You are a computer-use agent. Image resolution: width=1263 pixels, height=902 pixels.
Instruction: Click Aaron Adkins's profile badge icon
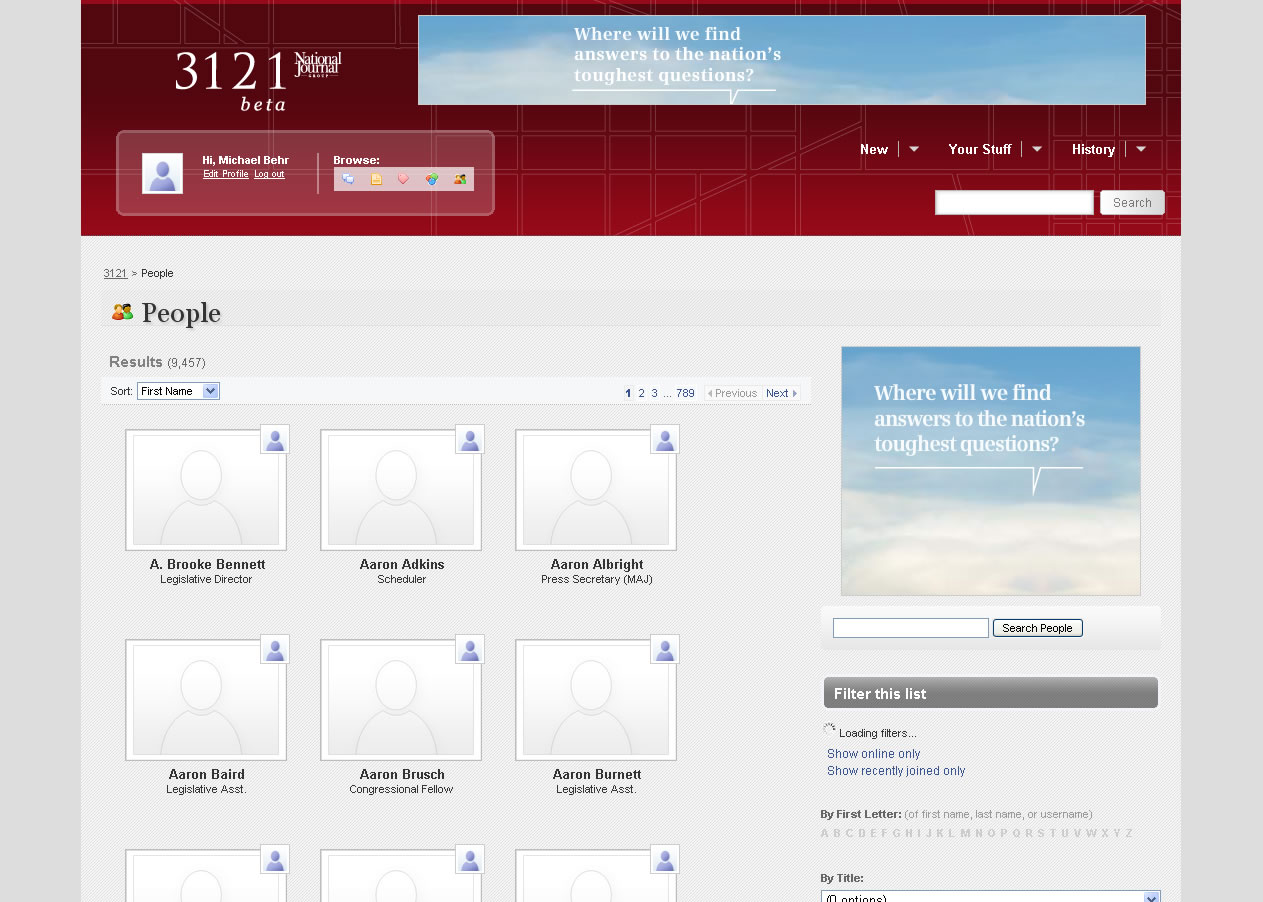(x=470, y=439)
